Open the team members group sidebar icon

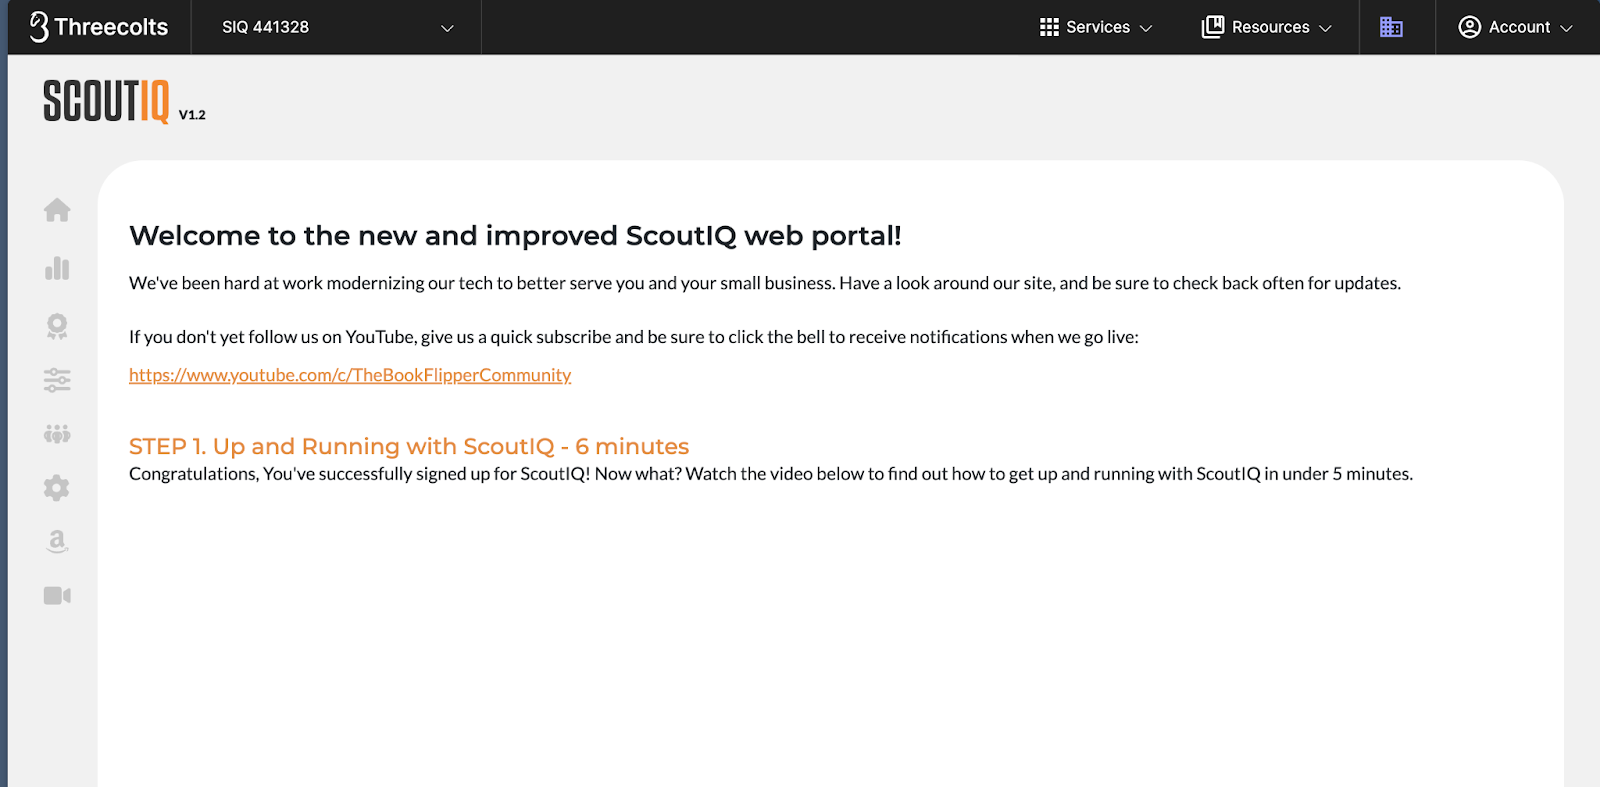point(57,434)
